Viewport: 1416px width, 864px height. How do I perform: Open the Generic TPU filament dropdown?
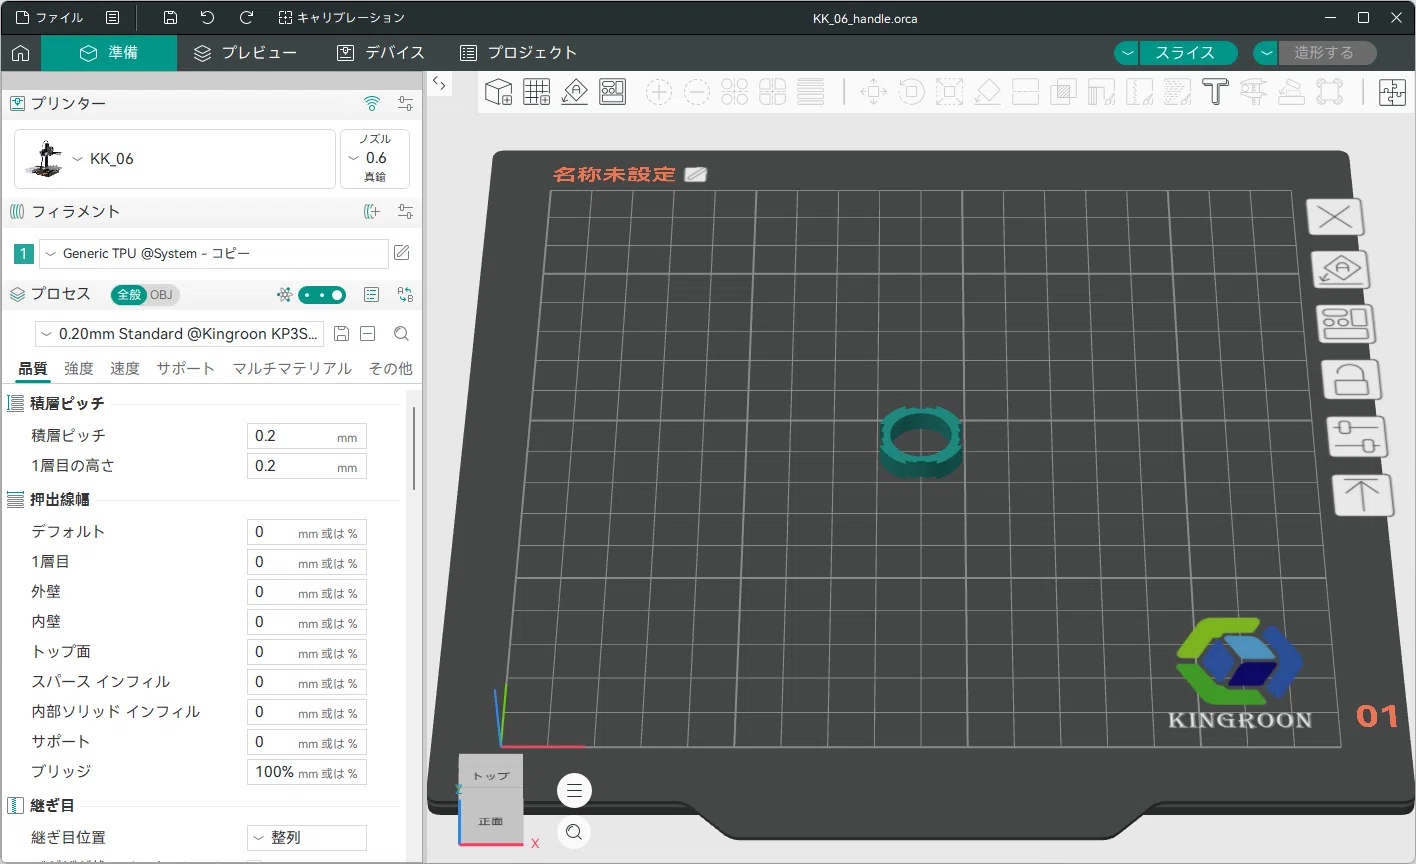(x=214, y=254)
